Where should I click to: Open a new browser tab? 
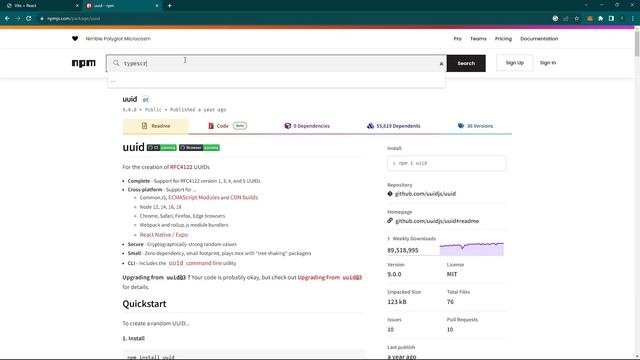coord(169,6)
